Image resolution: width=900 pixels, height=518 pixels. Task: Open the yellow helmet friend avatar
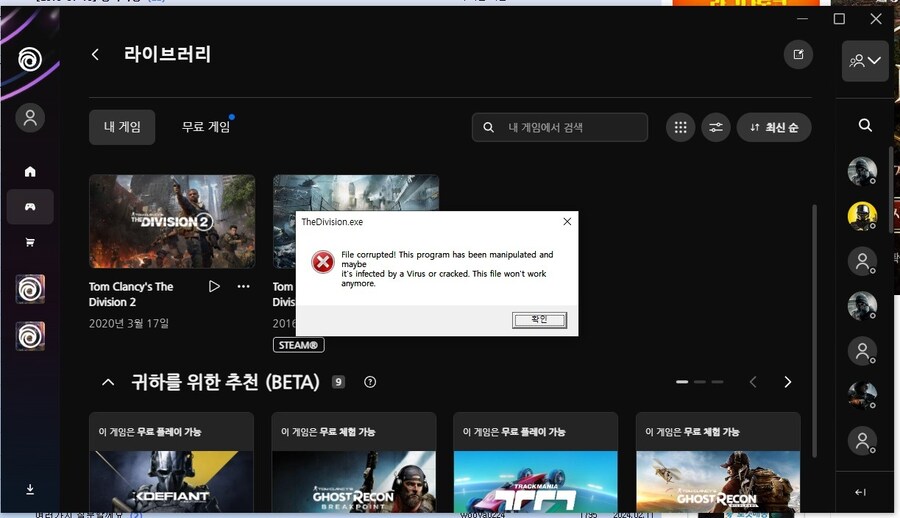click(x=862, y=216)
